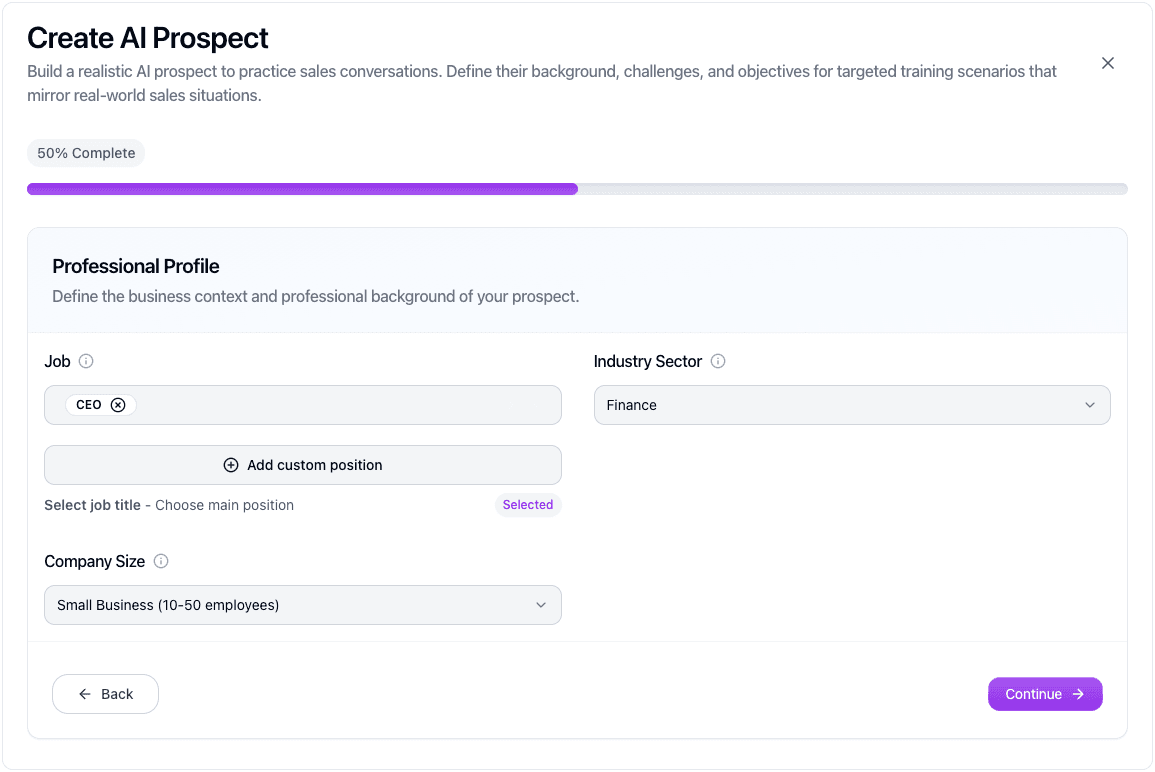Image resolution: width=1155 pixels, height=772 pixels.
Task: Click the Add custom position button
Action: 302,465
